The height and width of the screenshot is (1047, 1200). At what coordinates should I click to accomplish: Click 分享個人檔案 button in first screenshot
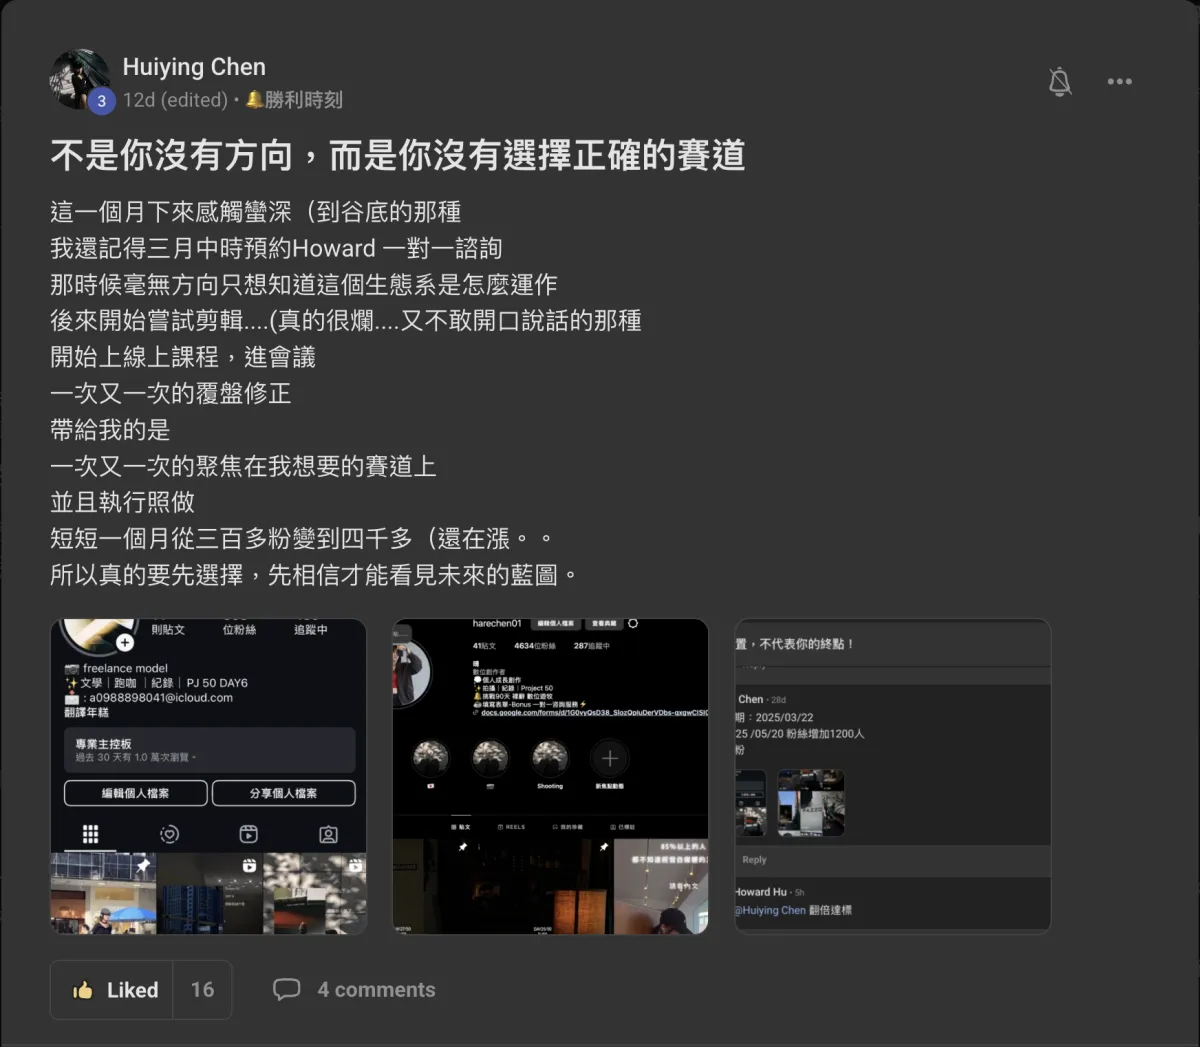pyautogui.click(x=284, y=793)
